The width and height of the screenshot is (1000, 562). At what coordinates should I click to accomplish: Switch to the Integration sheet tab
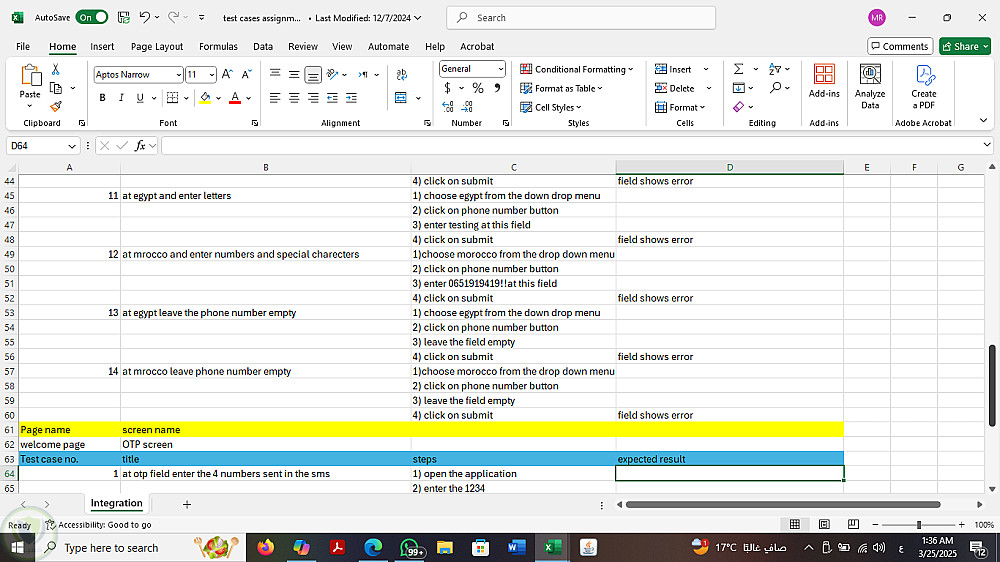116,504
